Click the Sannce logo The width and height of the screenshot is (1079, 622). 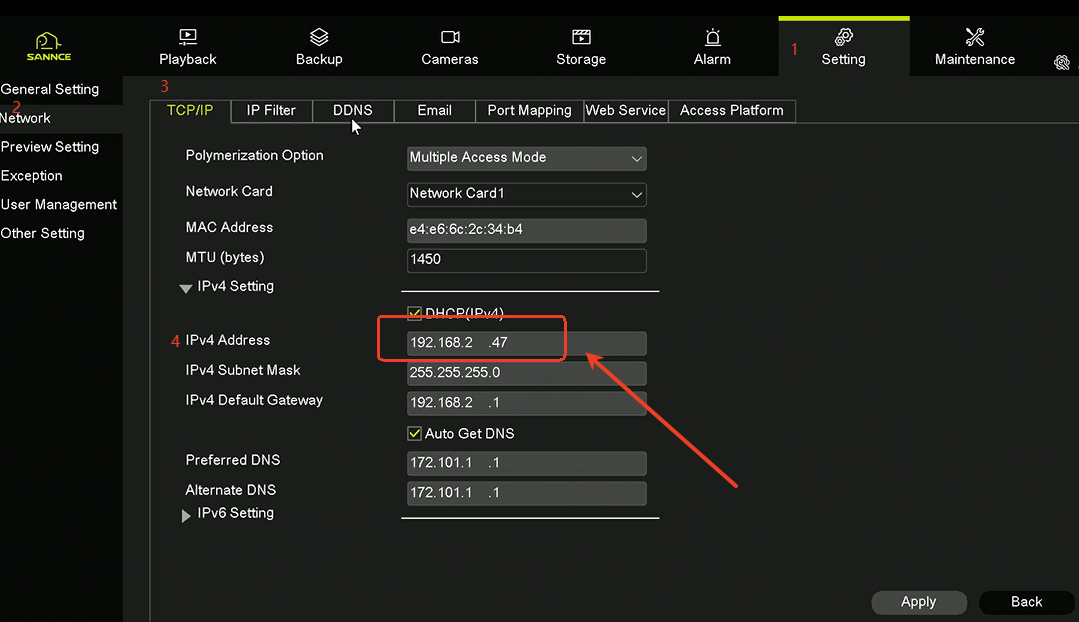49,47
